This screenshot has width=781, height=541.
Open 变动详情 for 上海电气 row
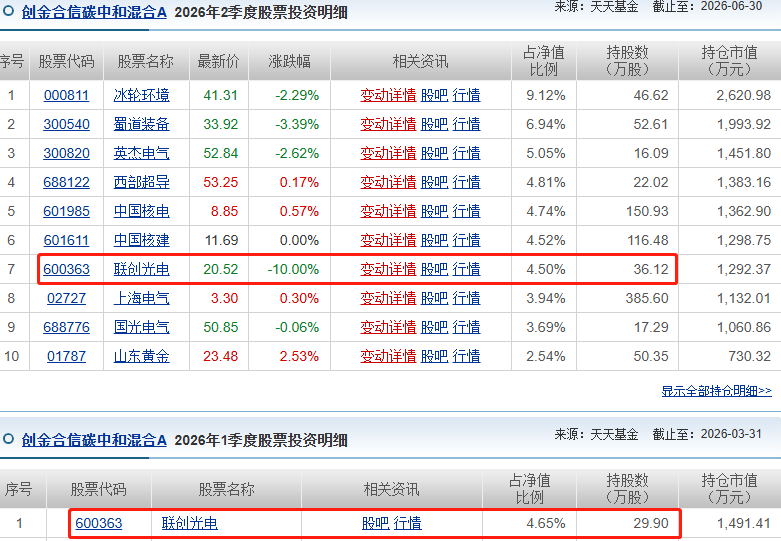[x=388, y=298]
